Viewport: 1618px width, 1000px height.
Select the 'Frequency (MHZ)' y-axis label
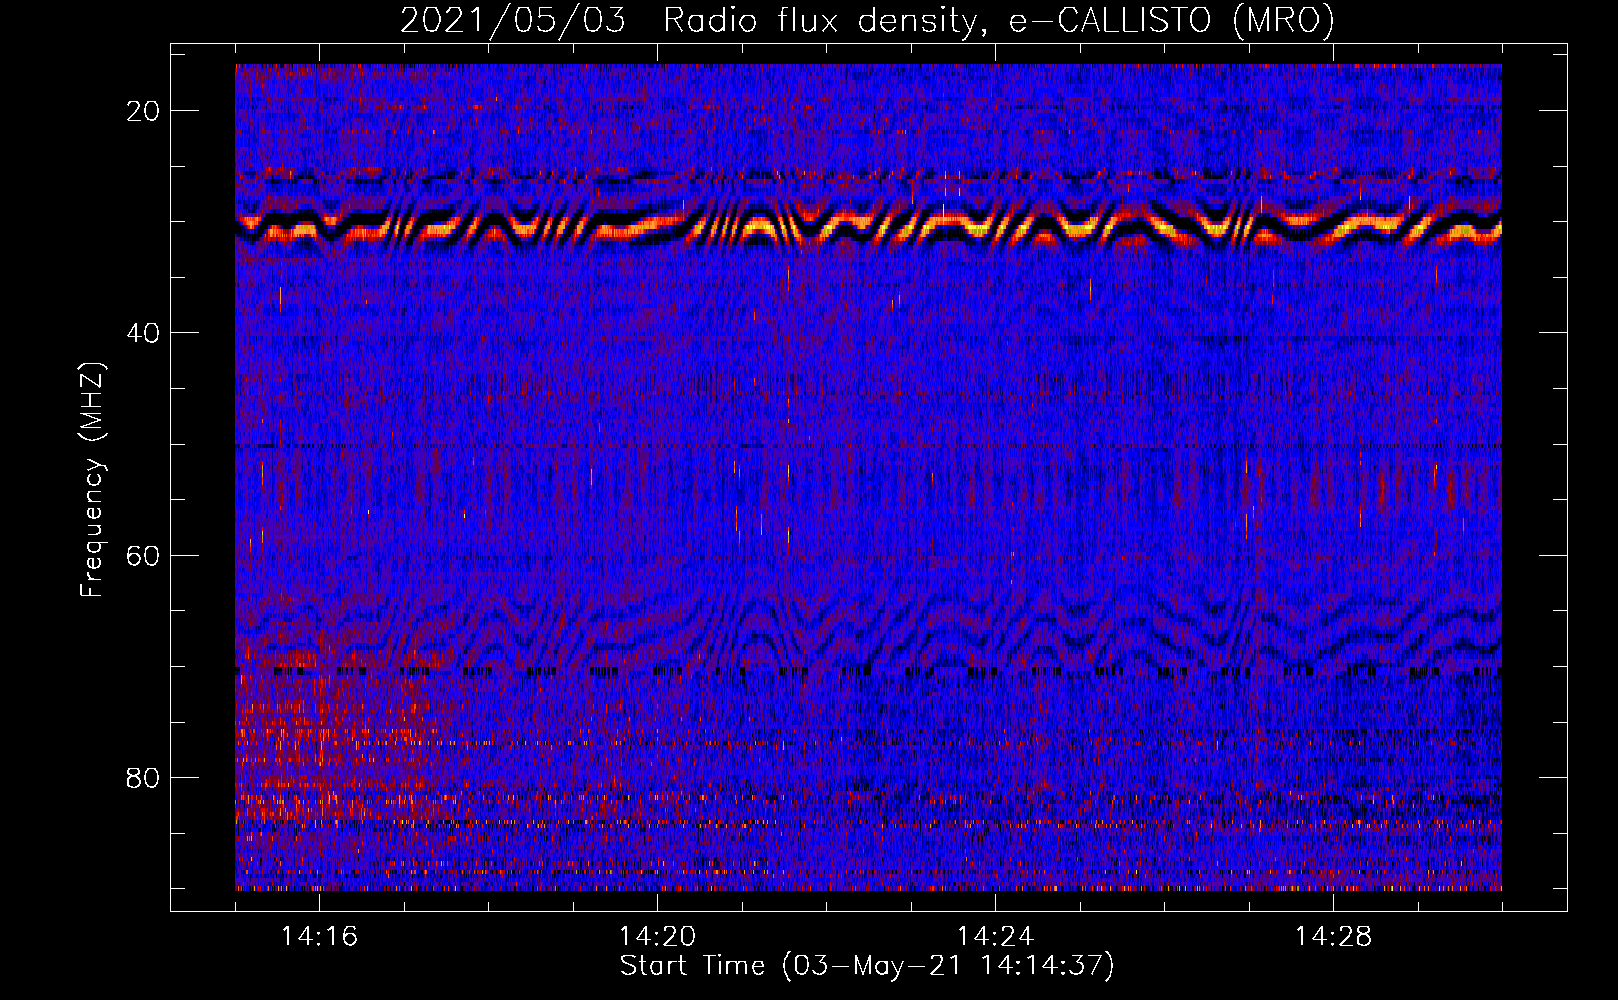coord(92,480)
